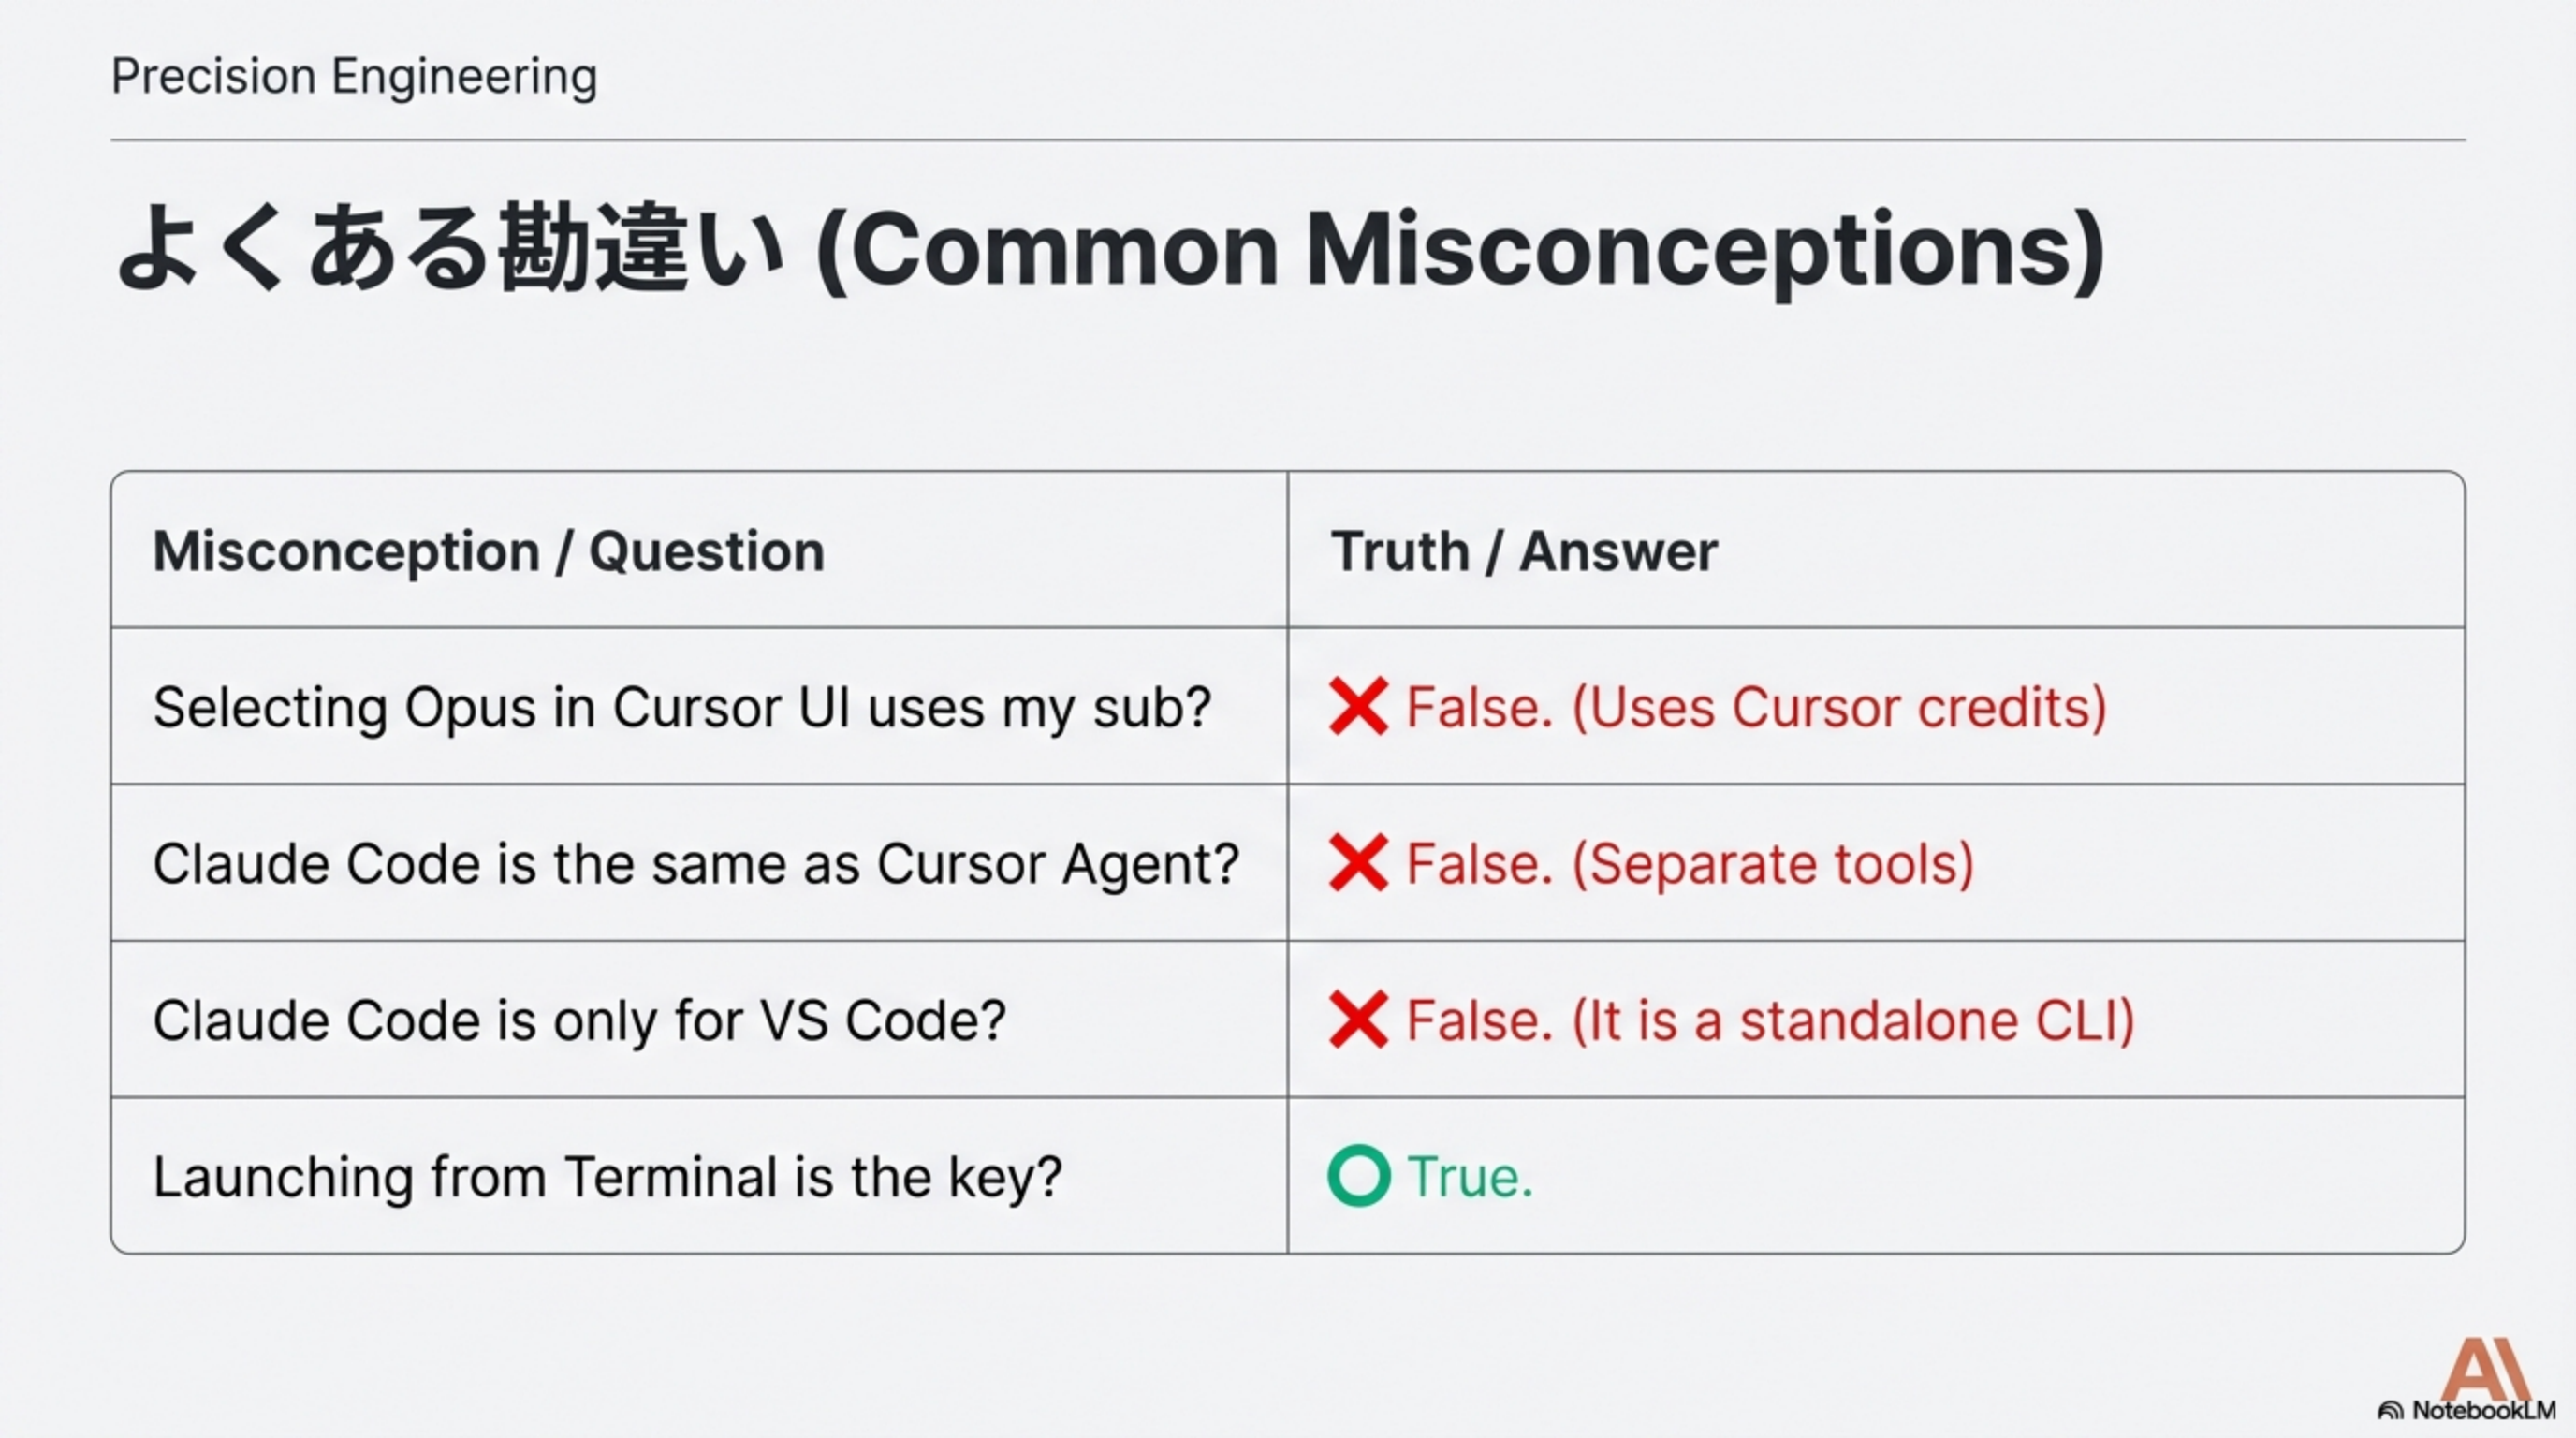The width and height of the screenshot is (2576, 1438).
Task: Click "(Common Misconceptions)" in the title
Action: pos(1460,250)
